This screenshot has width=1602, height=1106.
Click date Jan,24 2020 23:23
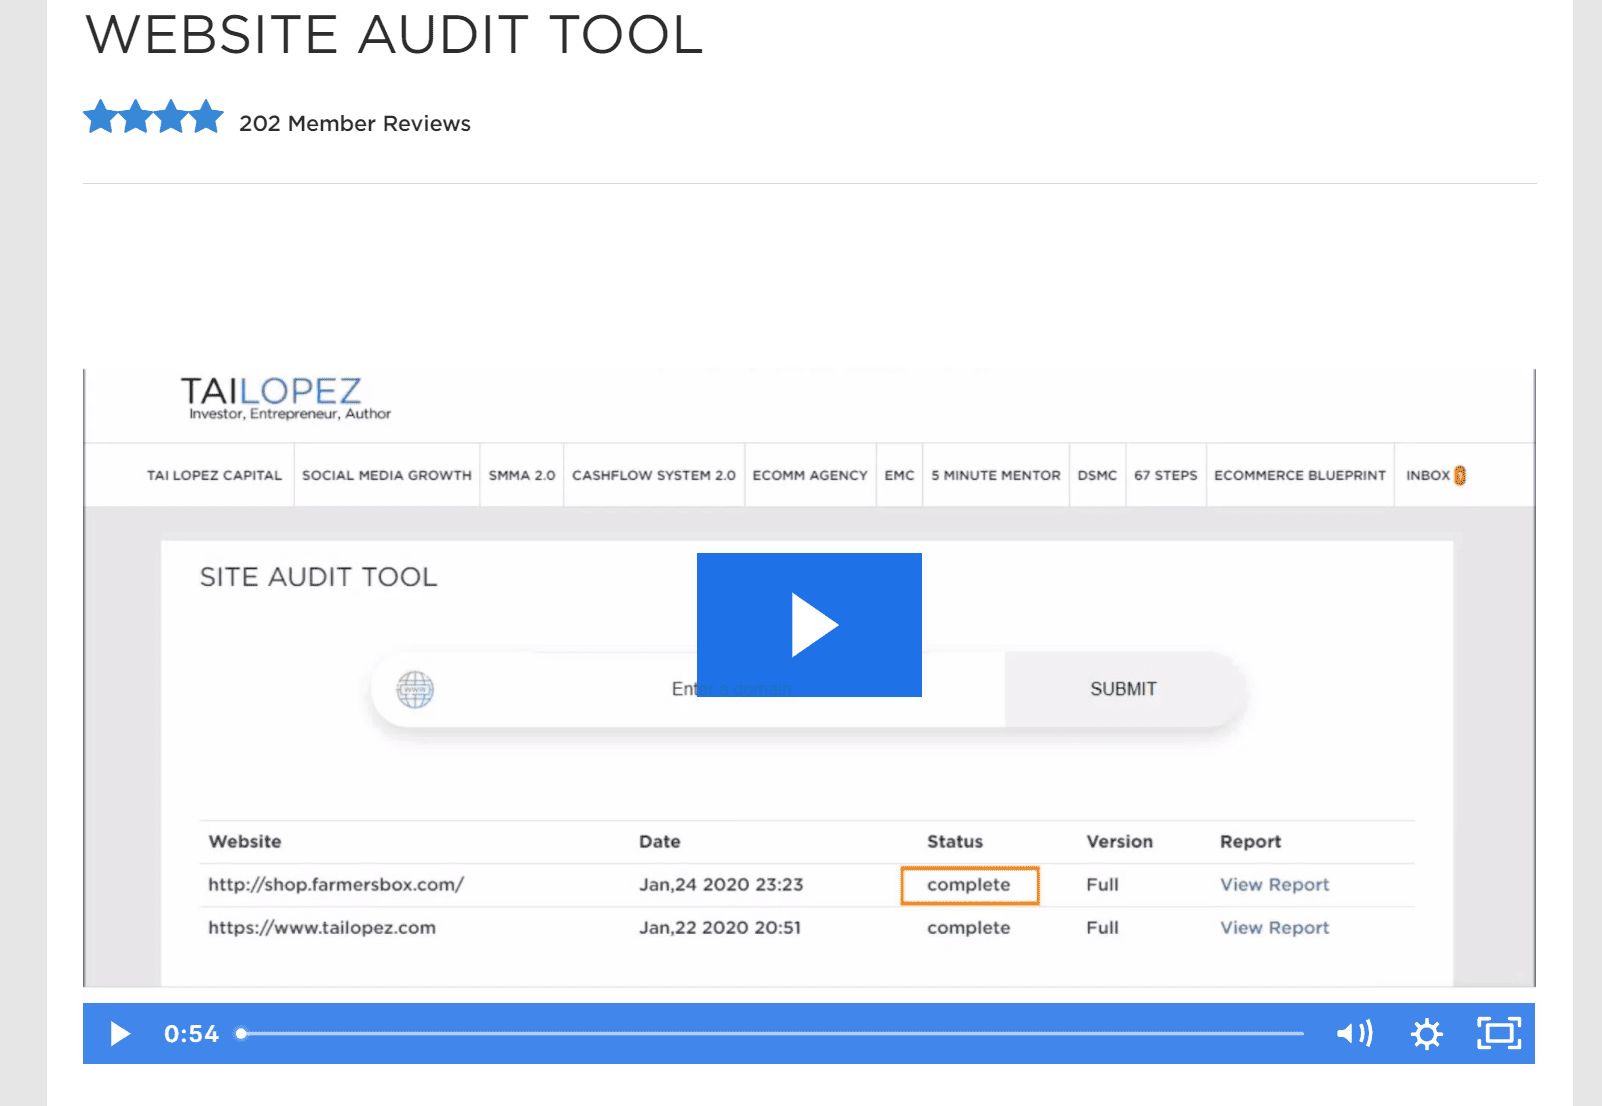click(x=721, y=884)
